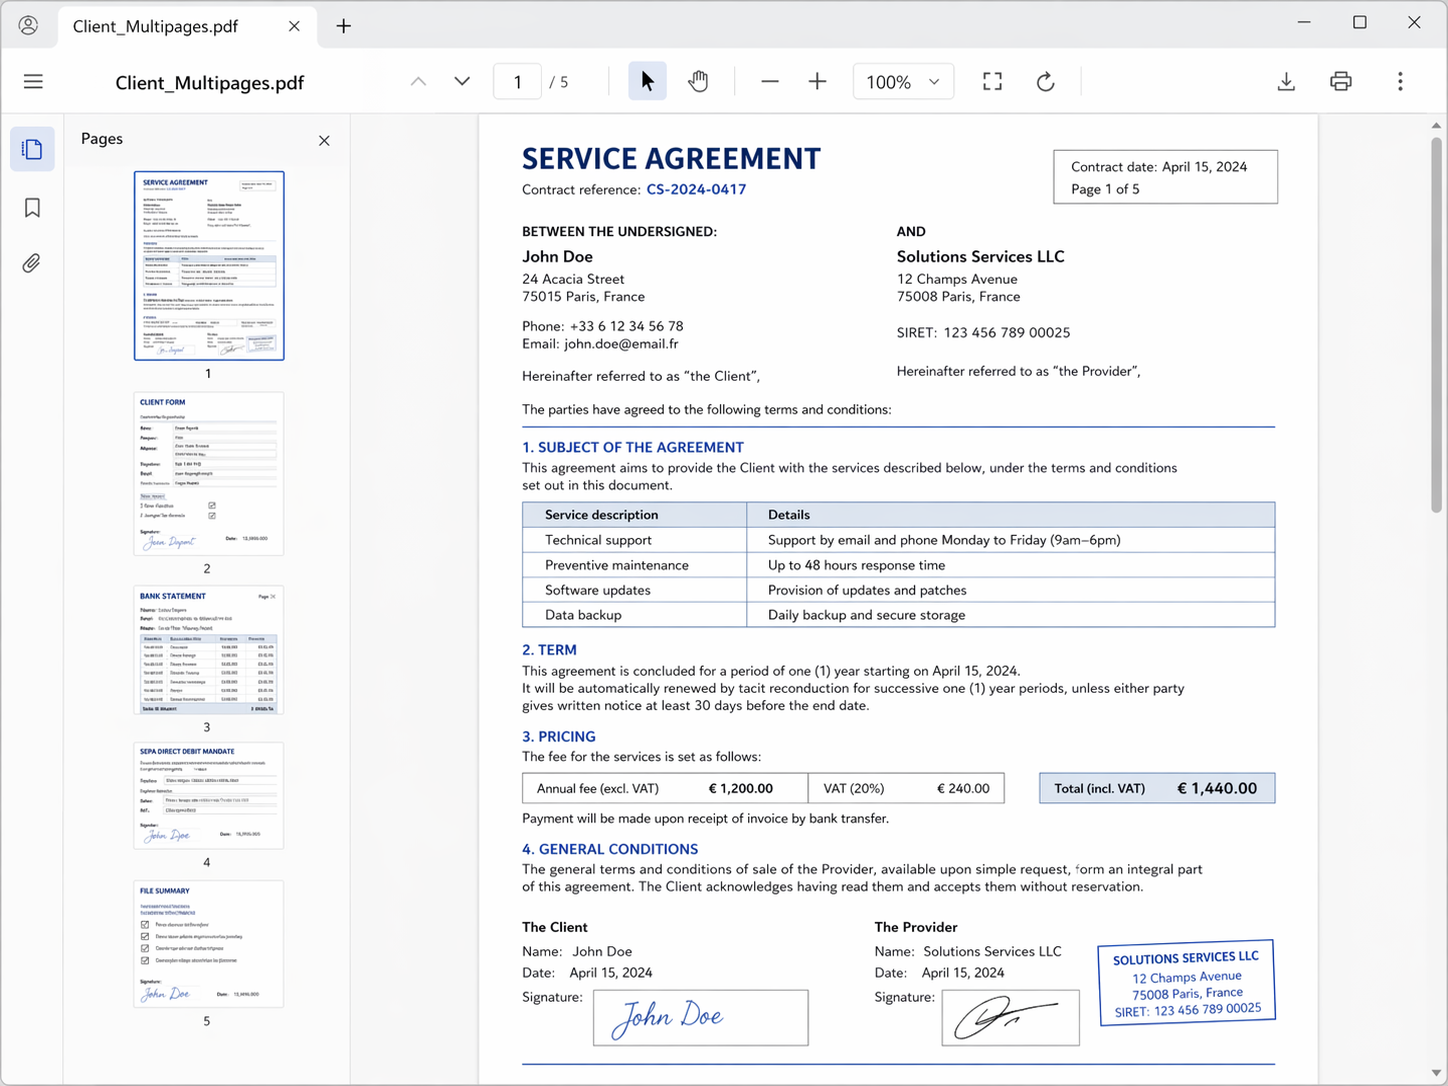Download the PDF file
Image resolution: width=1448 pixels, height=1086 pixels.
click(x=1286, y=81)
